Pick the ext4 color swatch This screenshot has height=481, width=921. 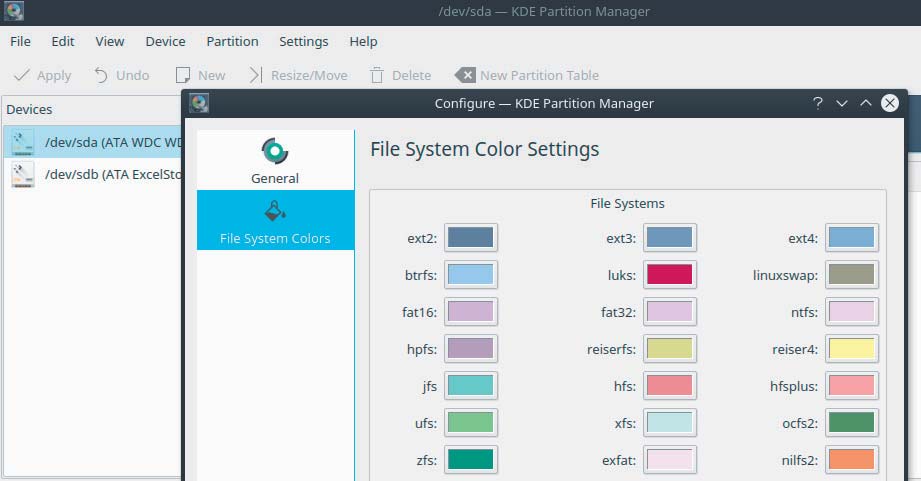[x=852, y=237]
